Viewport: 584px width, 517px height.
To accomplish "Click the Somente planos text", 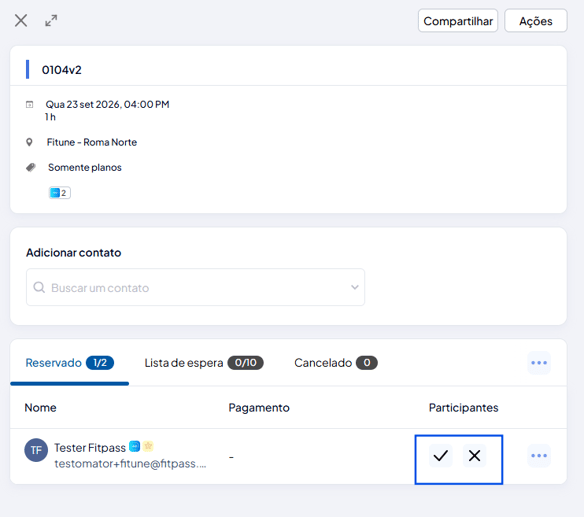I will 85,167.
